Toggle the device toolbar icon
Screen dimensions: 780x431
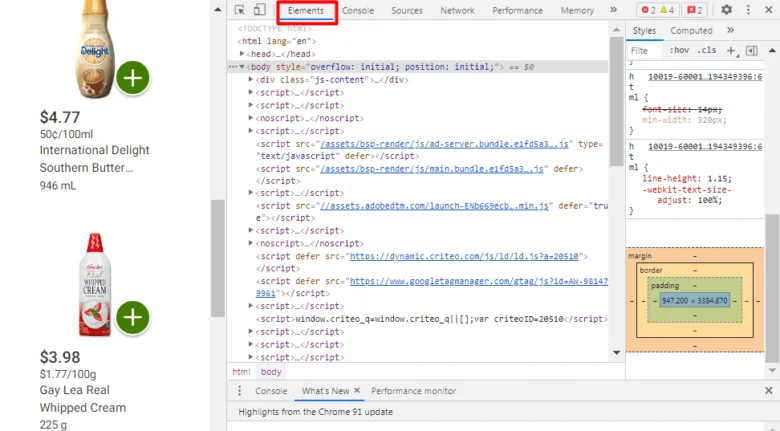tap(259, 10)
